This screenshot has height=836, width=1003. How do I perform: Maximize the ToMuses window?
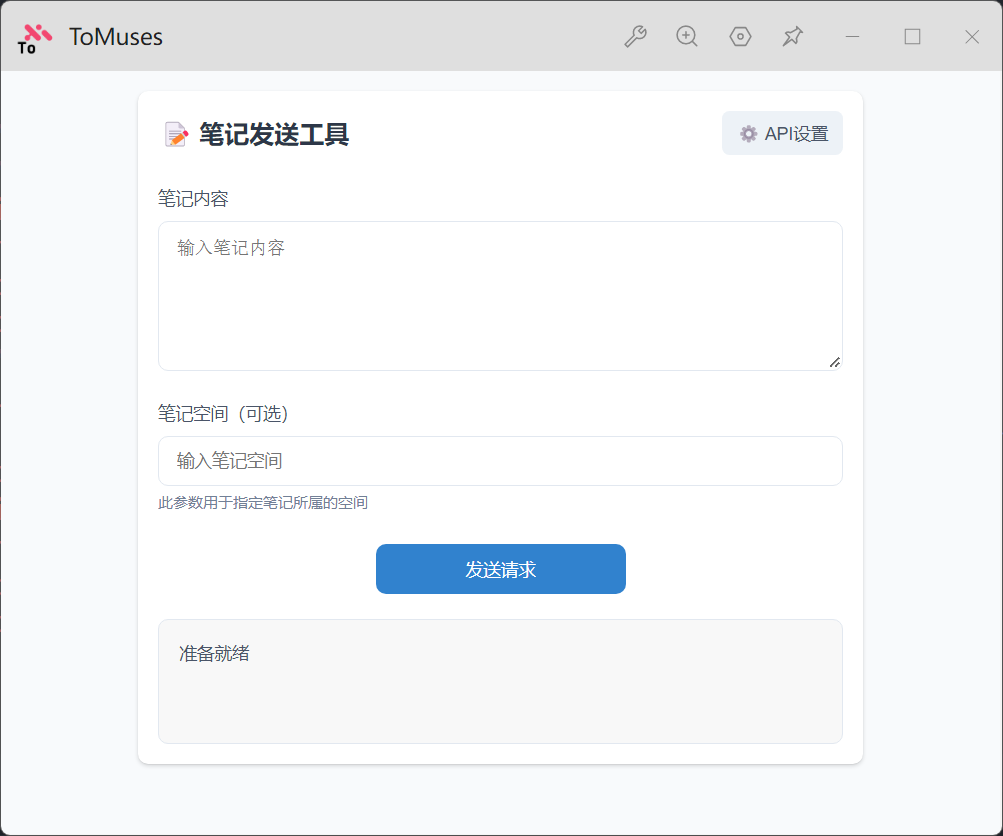912,36
